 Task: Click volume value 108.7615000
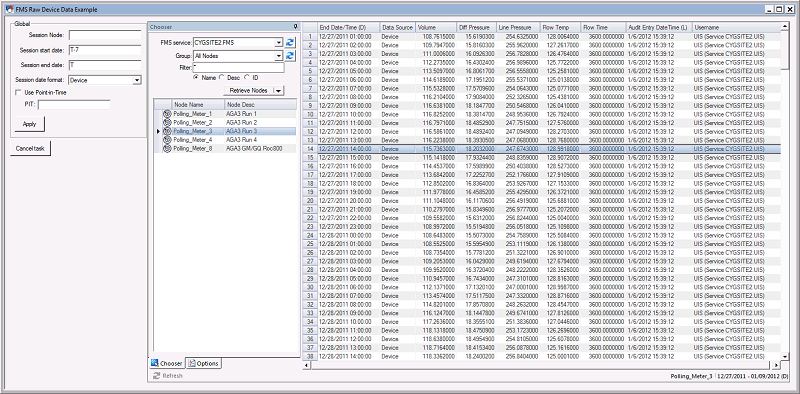[x=439, y=36]
